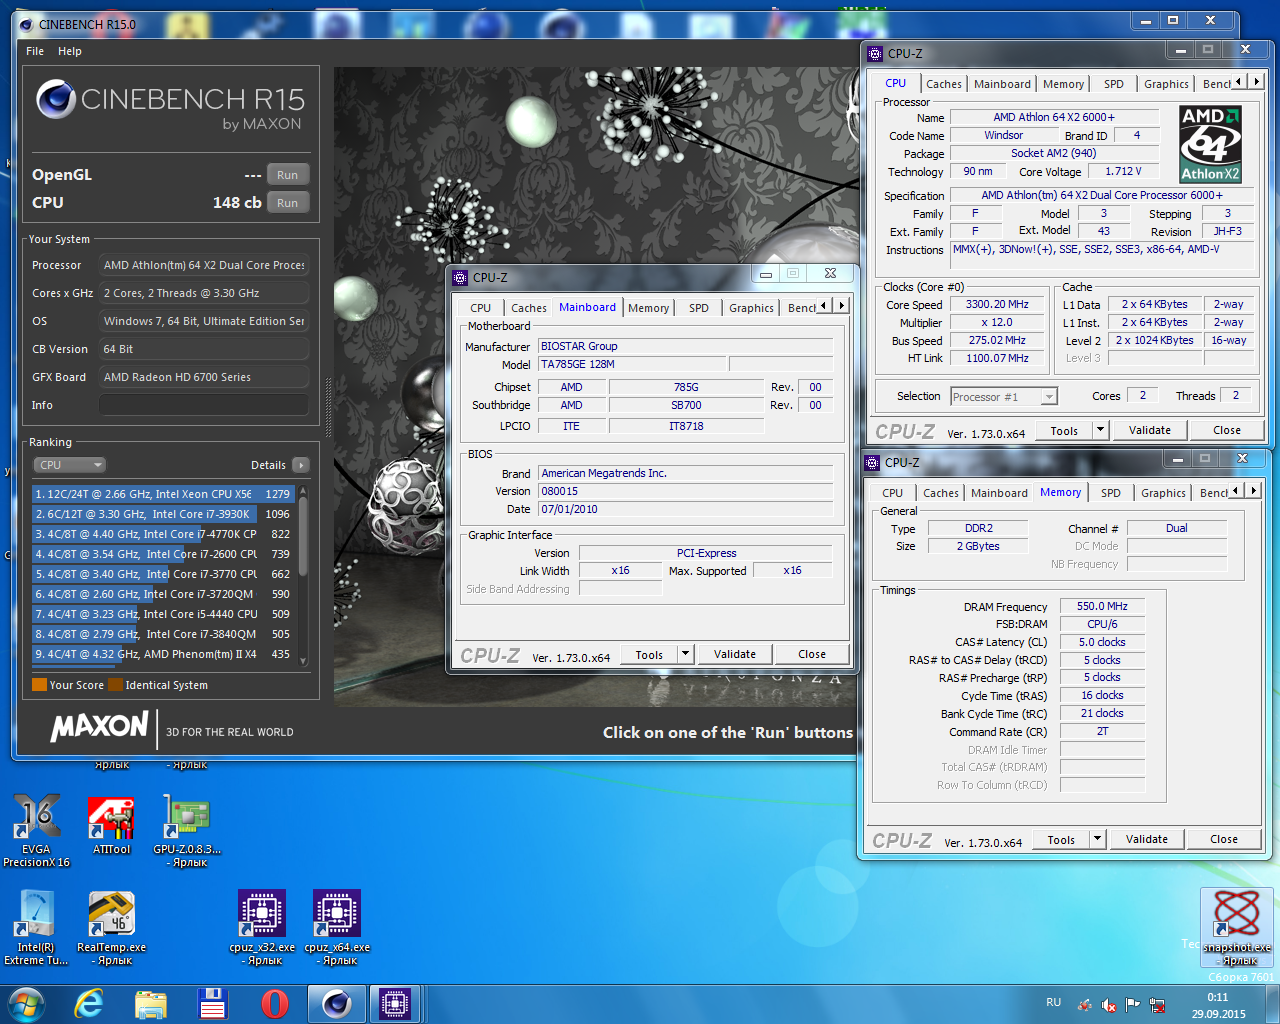The width and height of the screenshot is (1280, 1024).
Task: Open the Details arrow in Ranking
Action: click(x=301, y=465)
